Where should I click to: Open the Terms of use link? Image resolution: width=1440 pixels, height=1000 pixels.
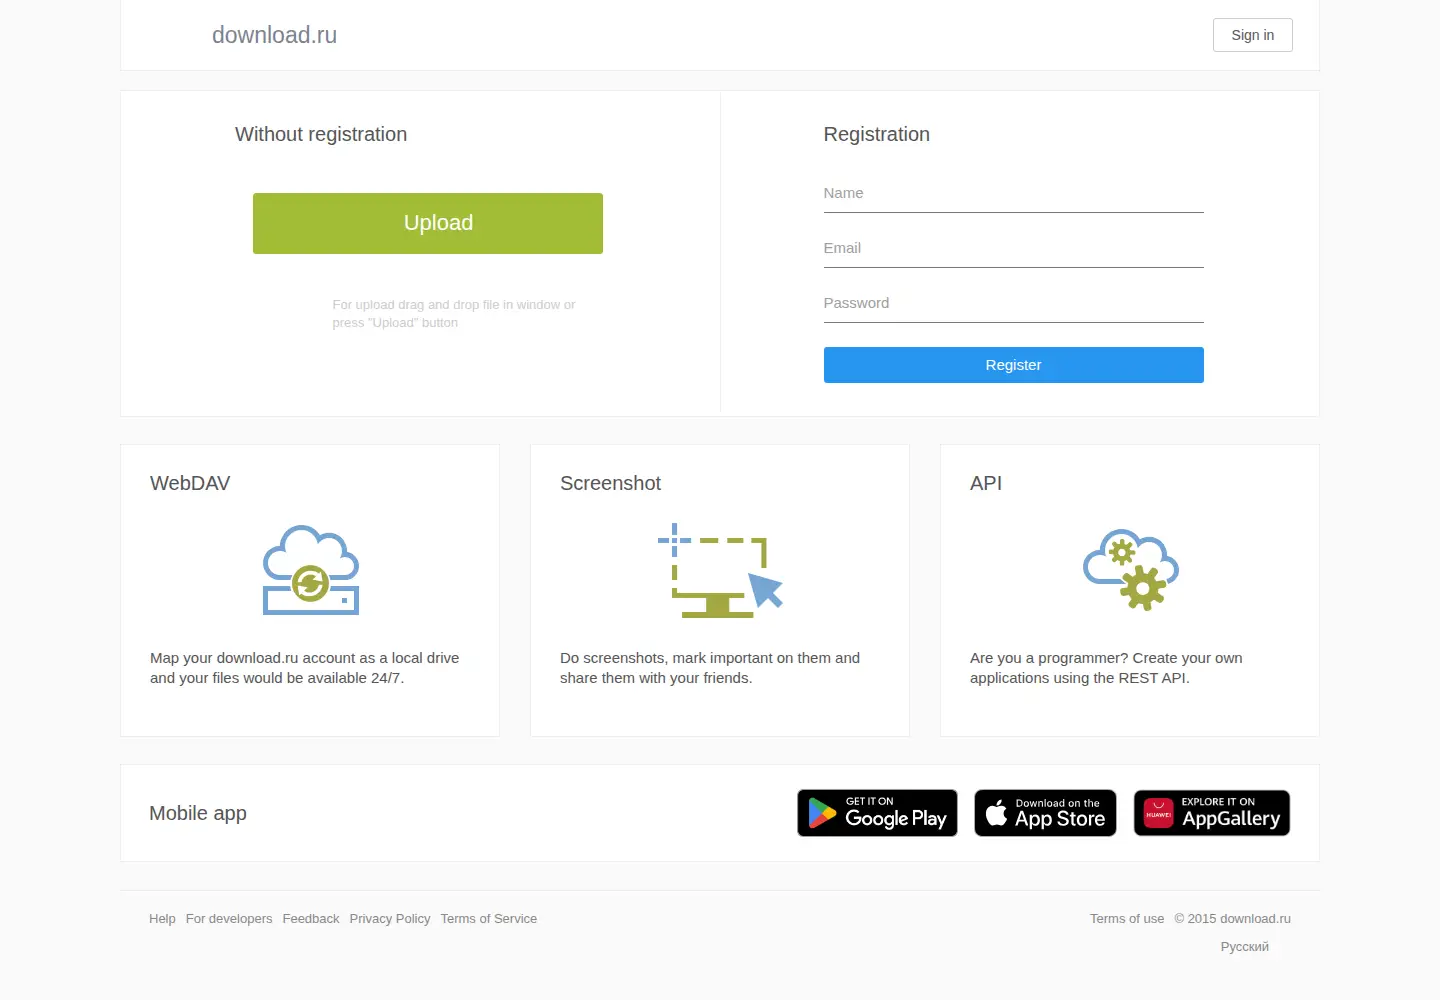(1127, 919)
